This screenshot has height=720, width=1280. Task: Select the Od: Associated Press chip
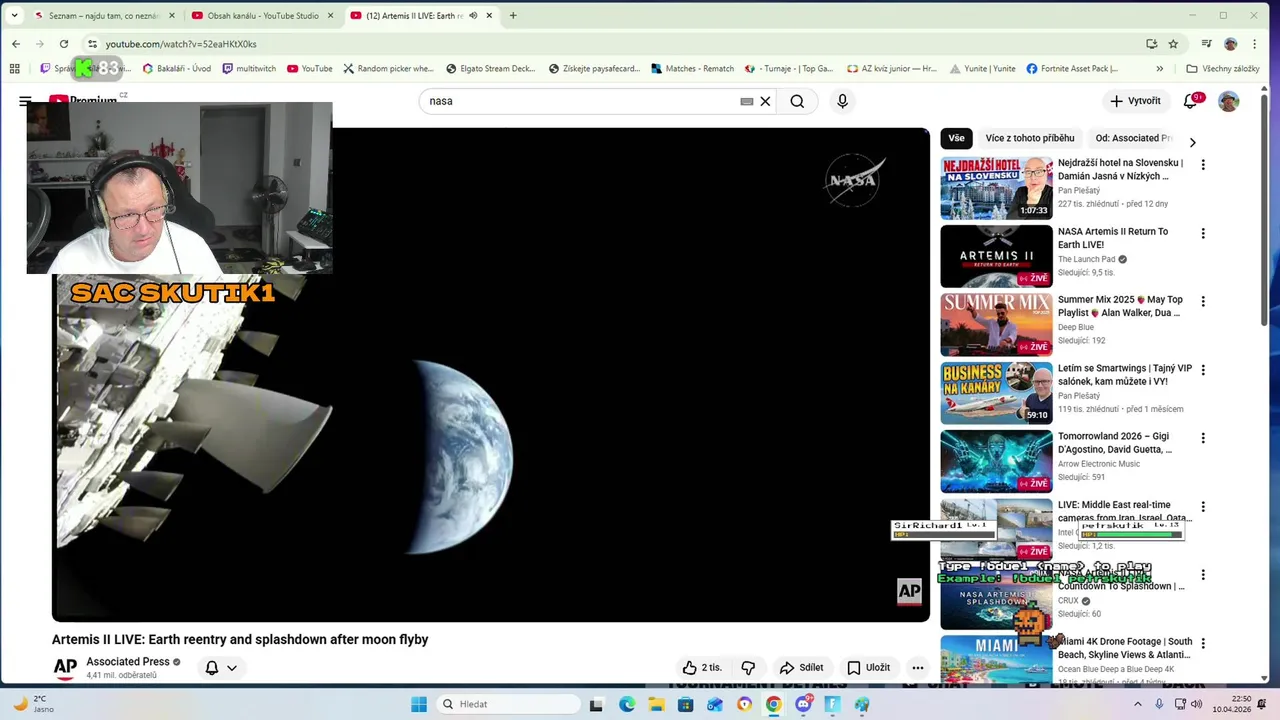1133,138
